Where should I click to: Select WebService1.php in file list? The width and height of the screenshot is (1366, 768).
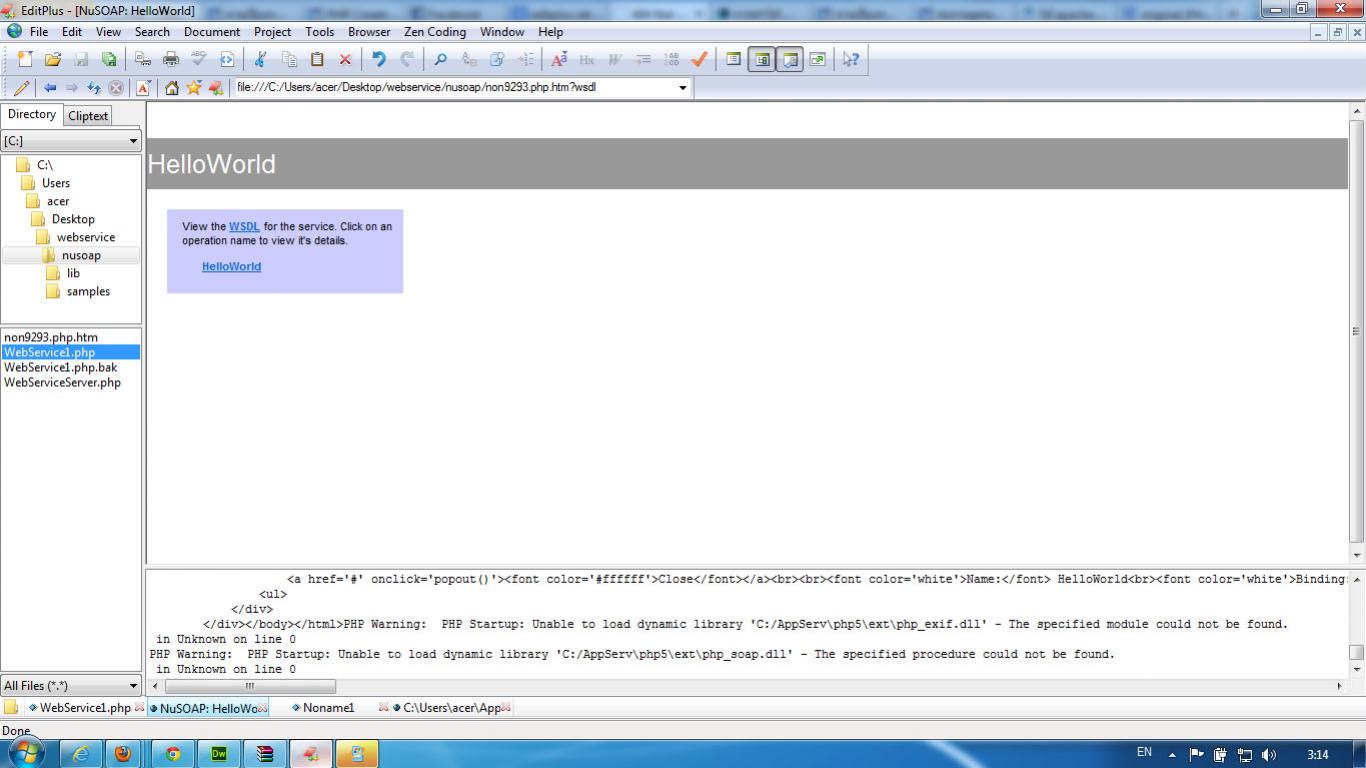point(71,352)
